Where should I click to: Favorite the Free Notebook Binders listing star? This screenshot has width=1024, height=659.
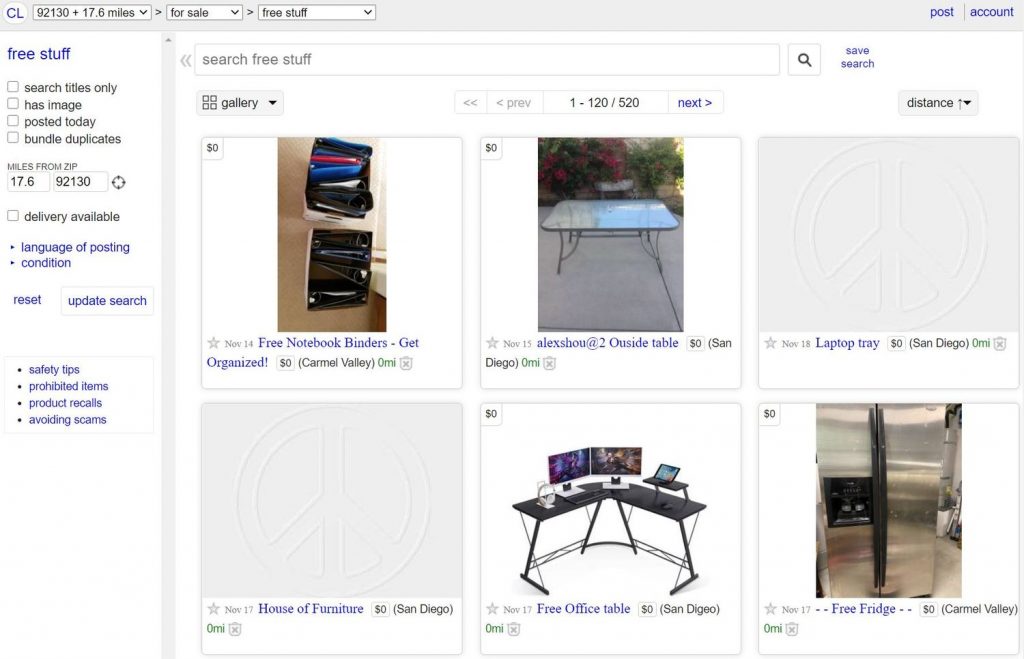click(x=214, y=343)
